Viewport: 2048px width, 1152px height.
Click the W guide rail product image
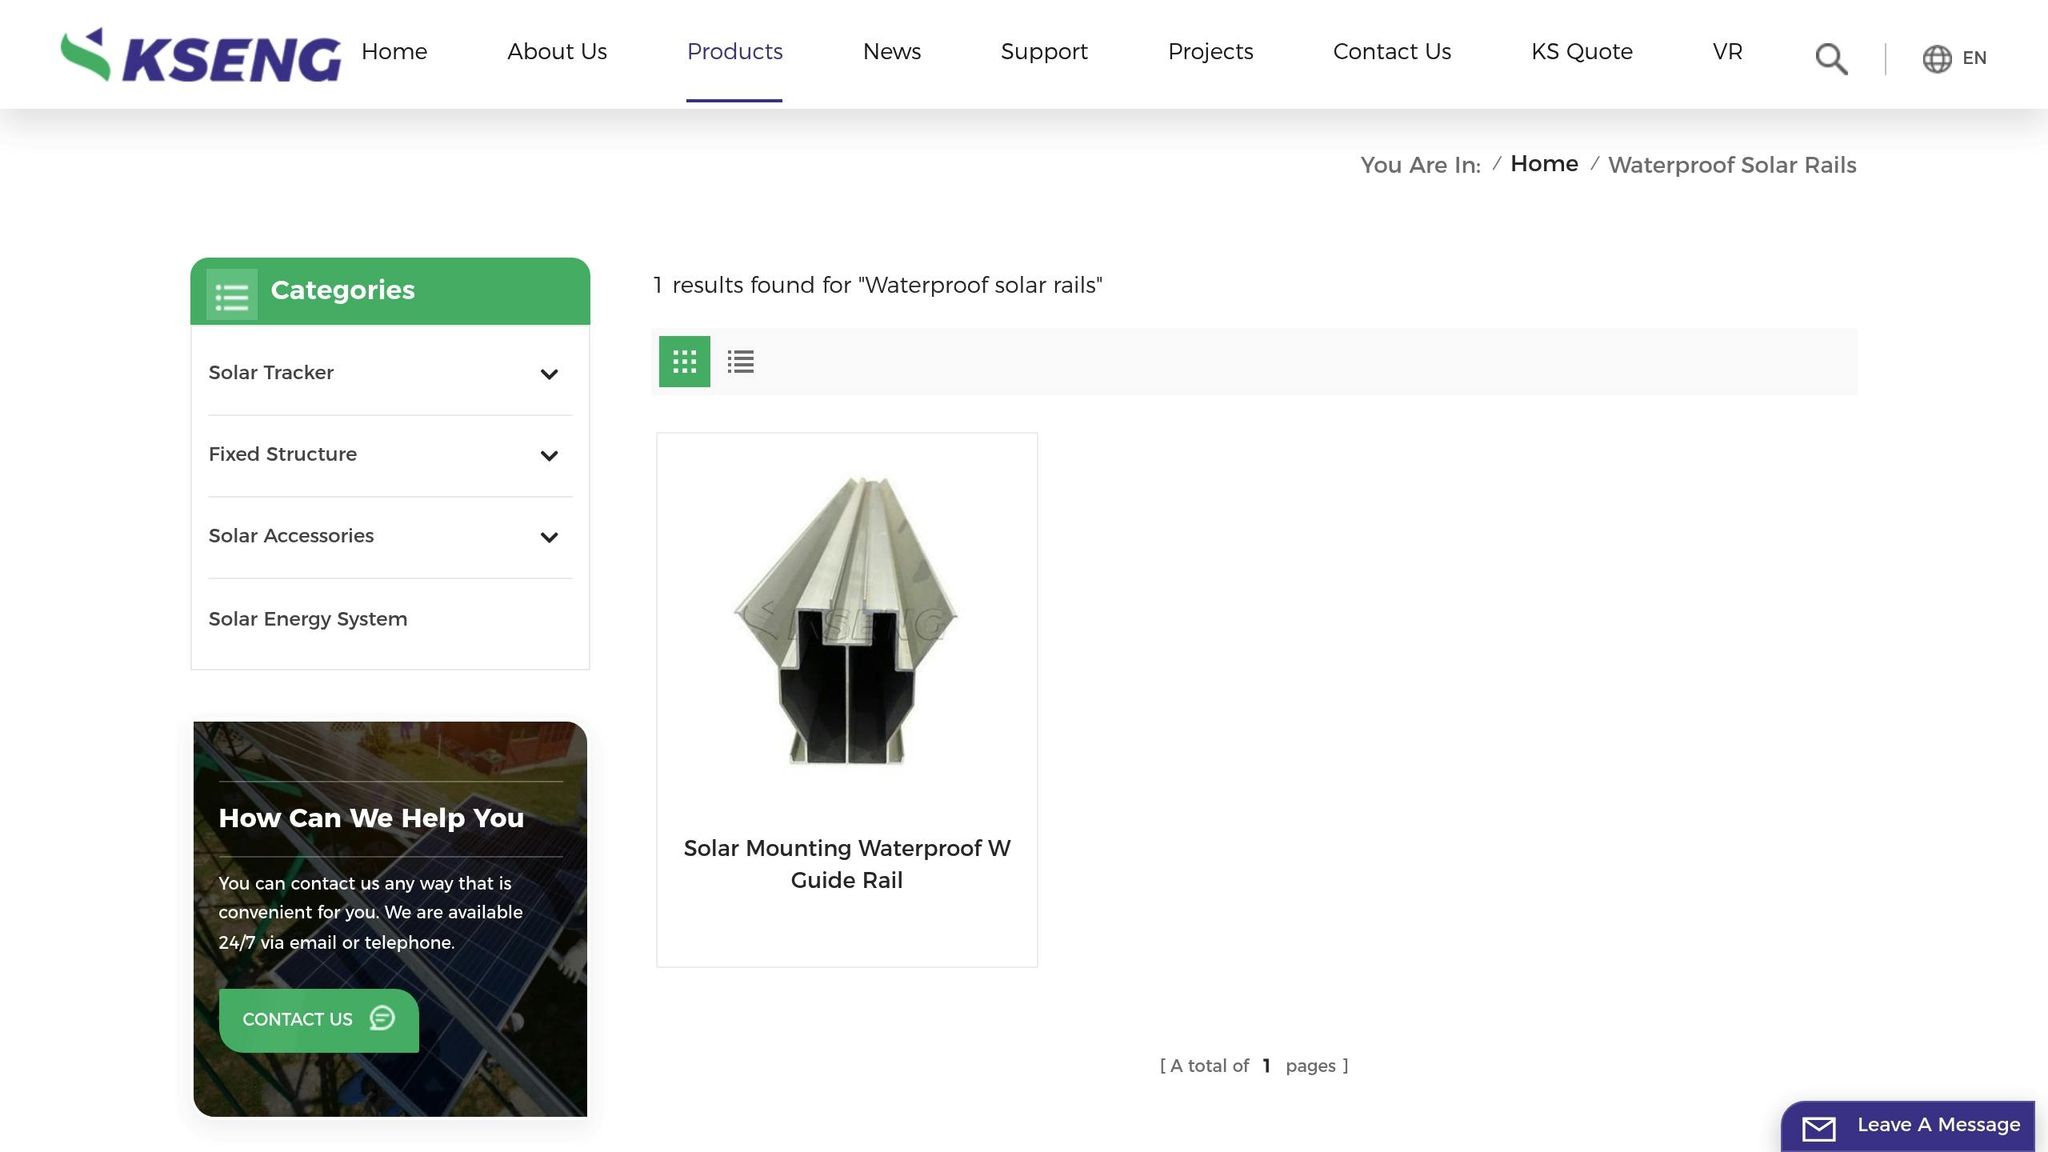[846, 620]
